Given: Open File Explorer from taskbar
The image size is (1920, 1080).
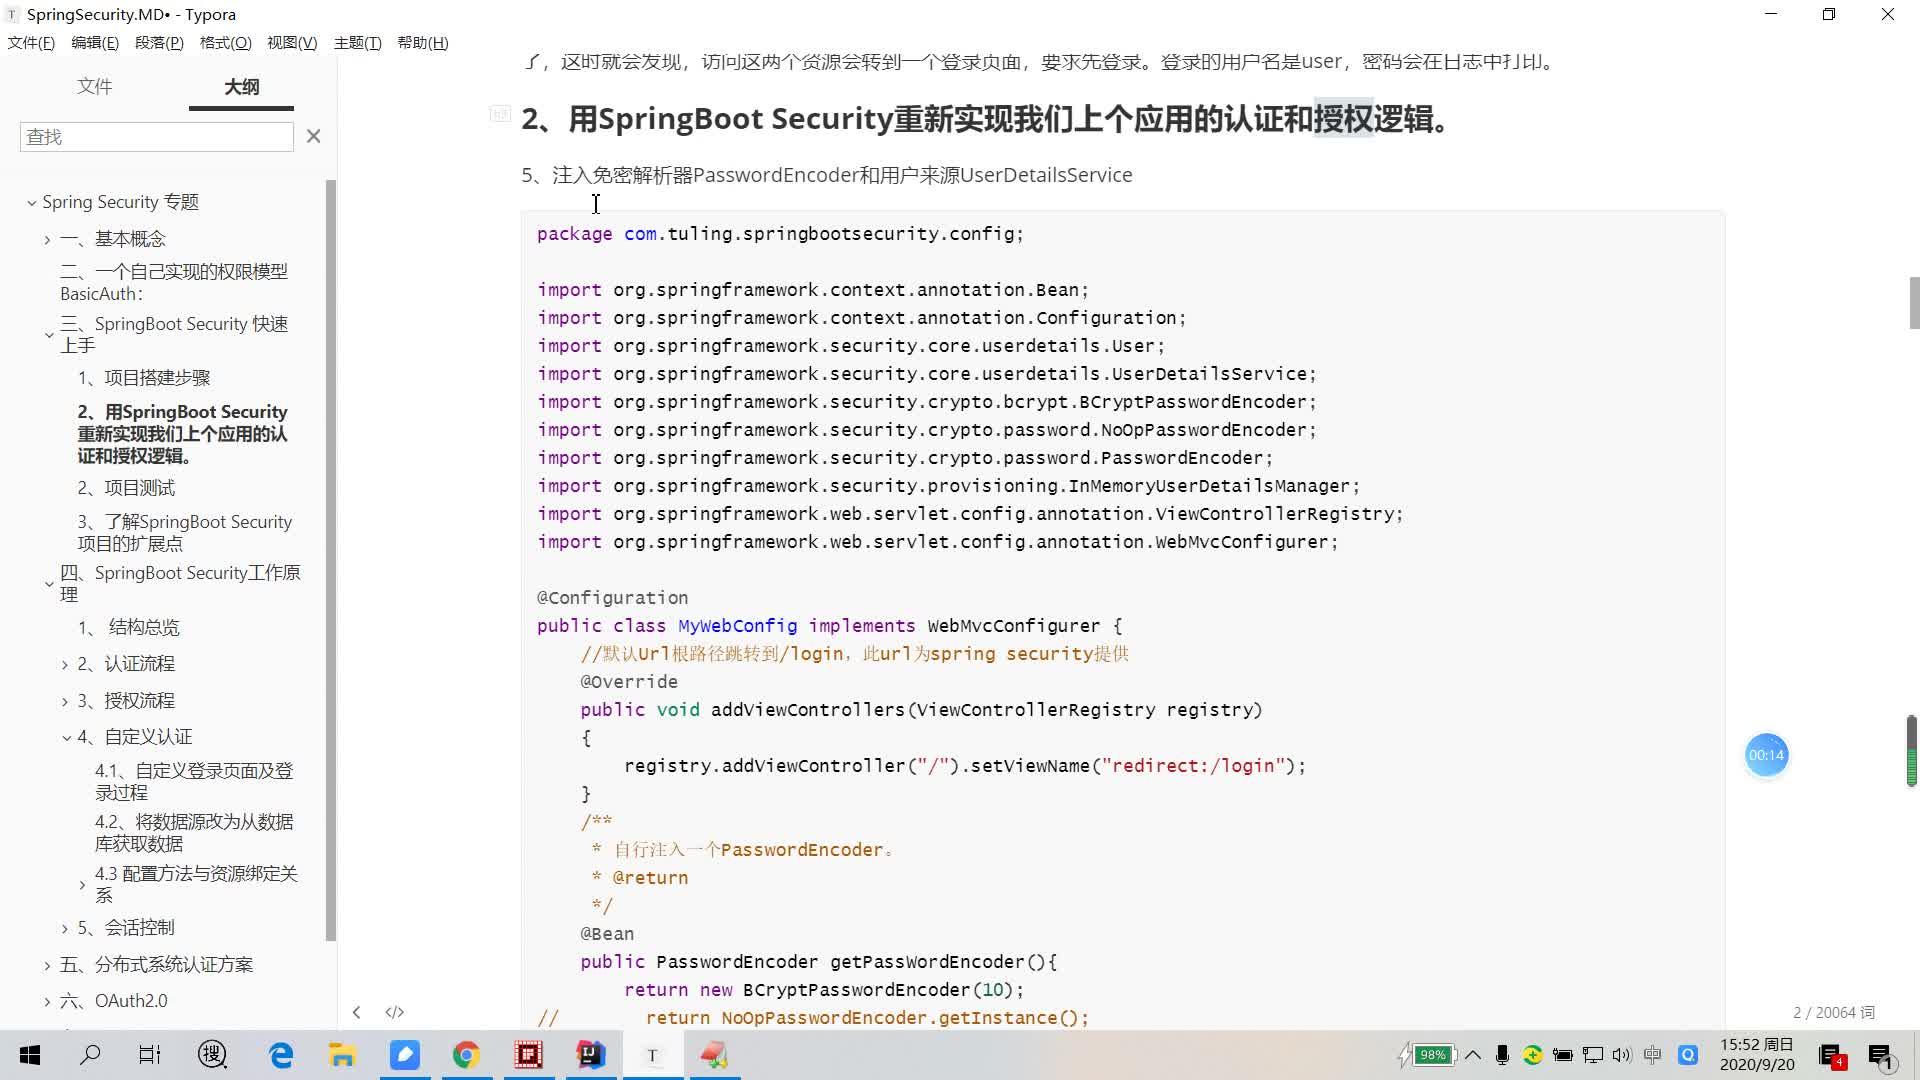Looking at the screenshot, I should [x=342, y=1055].
